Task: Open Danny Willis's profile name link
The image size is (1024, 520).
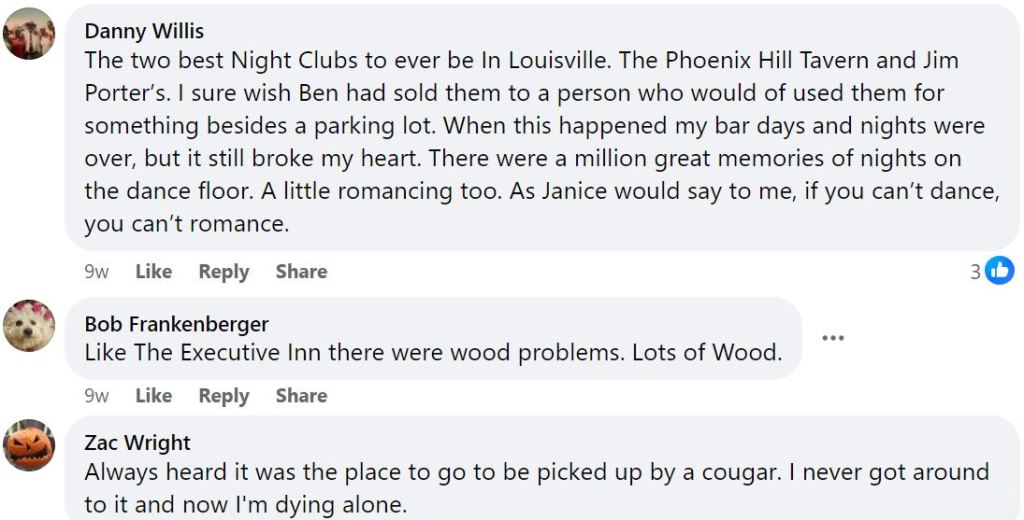Action: tap(144, 32)
